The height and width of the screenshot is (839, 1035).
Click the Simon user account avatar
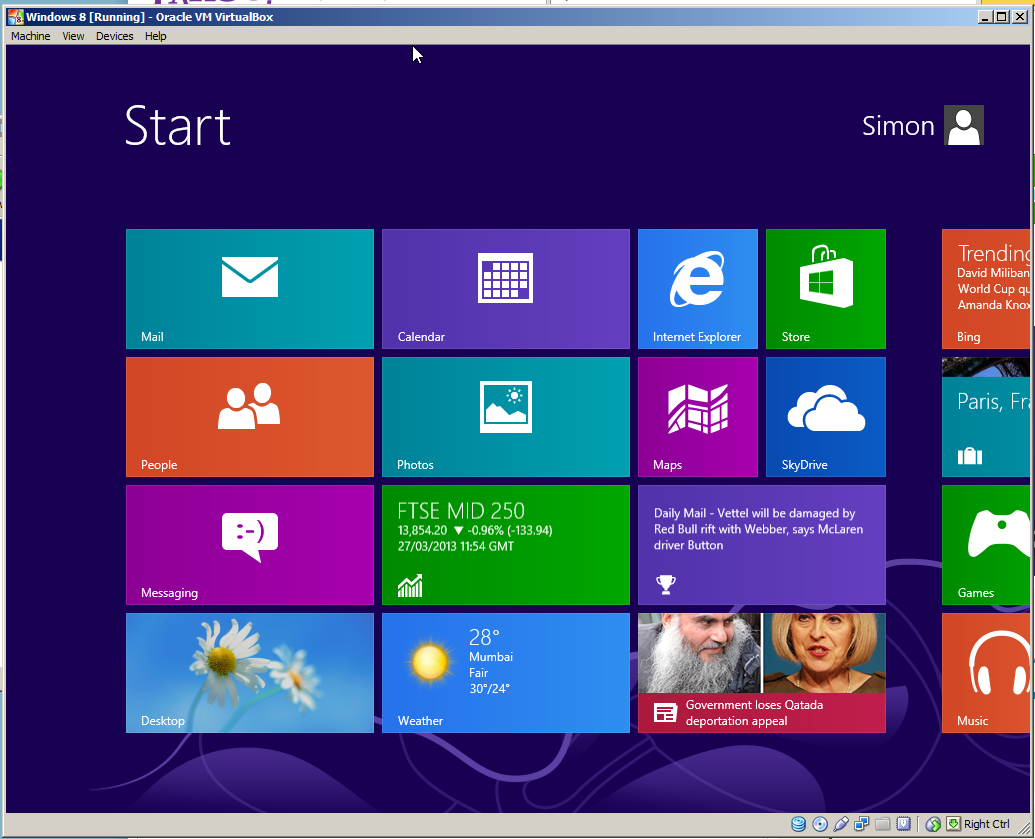coord(964,125)
